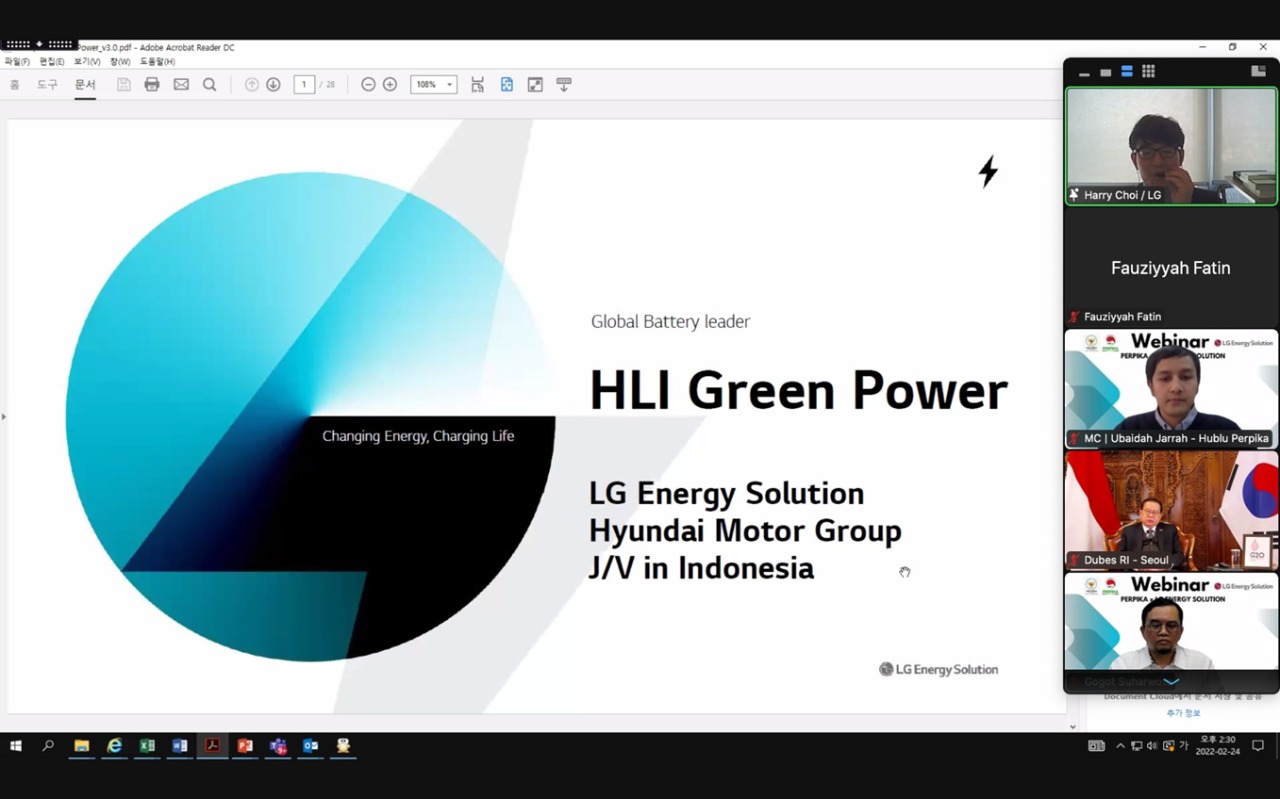Zoom out using the minus circle icon
1280x799 pixels.
point(368,85)
